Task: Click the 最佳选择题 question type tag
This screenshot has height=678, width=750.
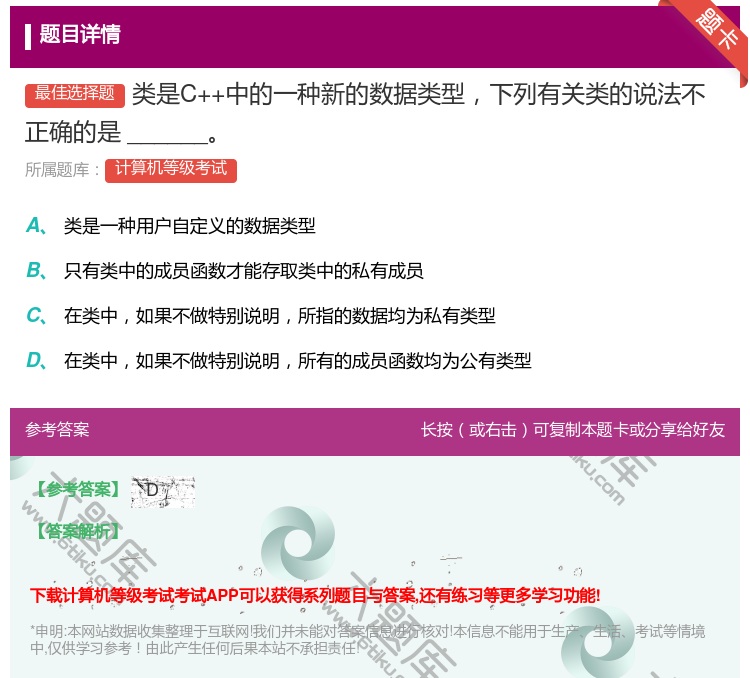Action: point(75,95)
